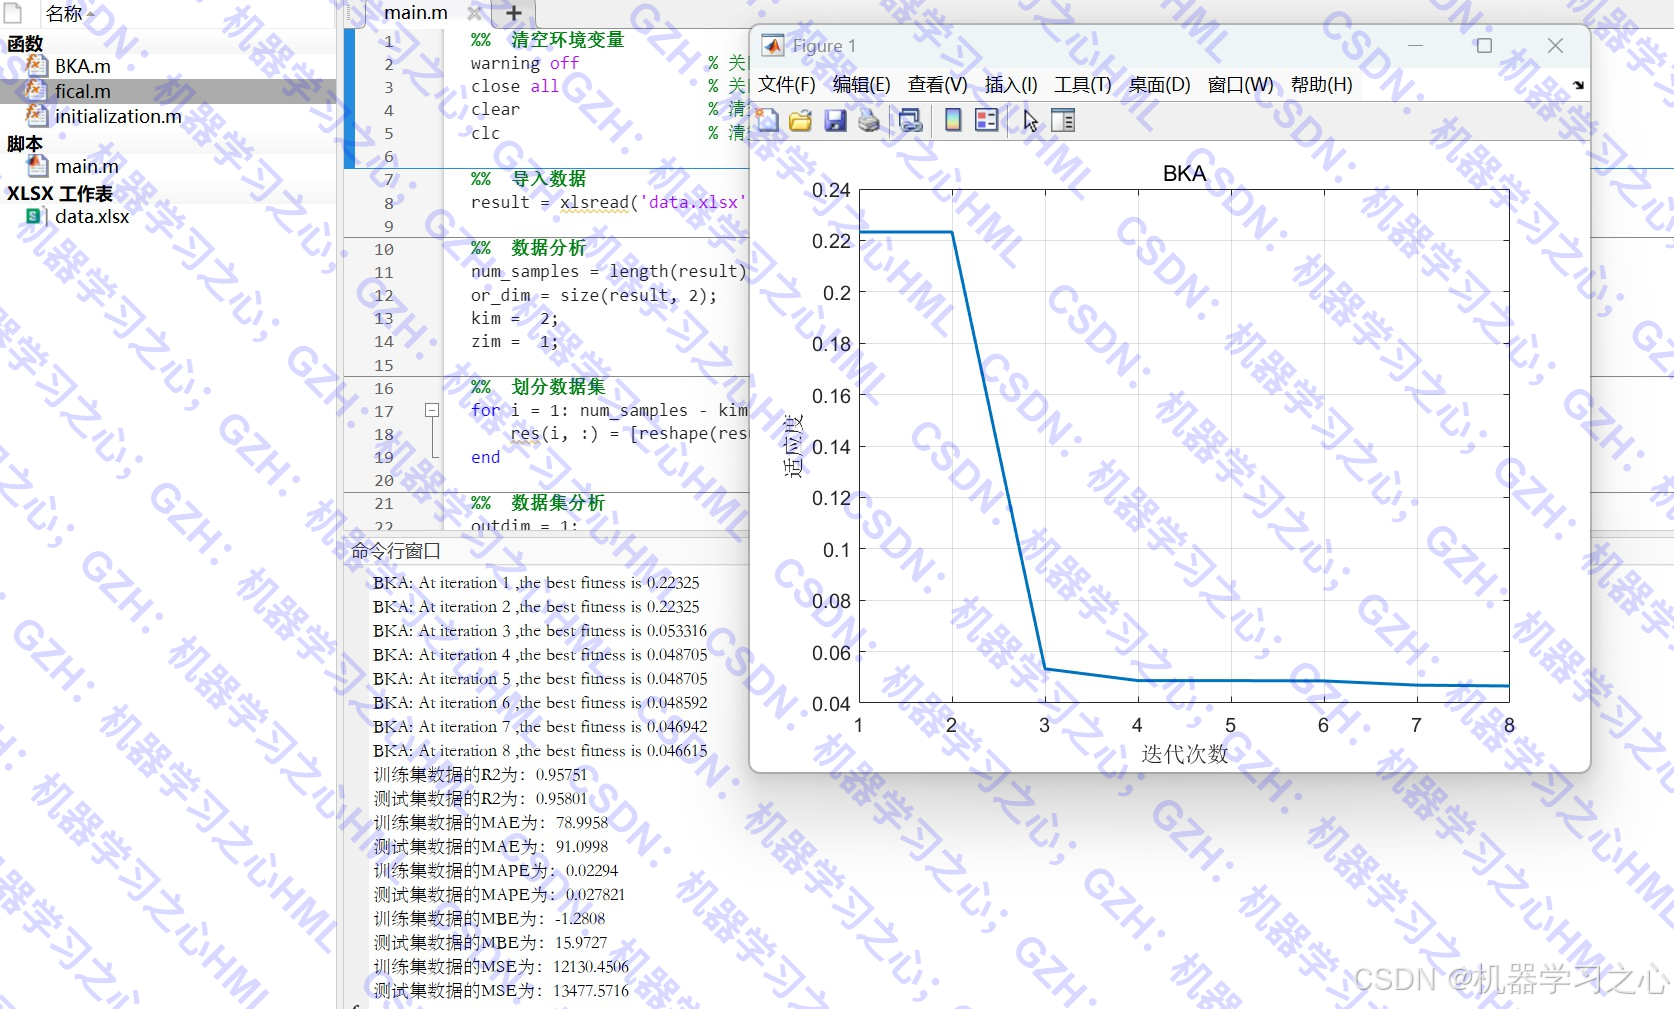
Task: Open the plot property editor
Action: pos(1063,120)
